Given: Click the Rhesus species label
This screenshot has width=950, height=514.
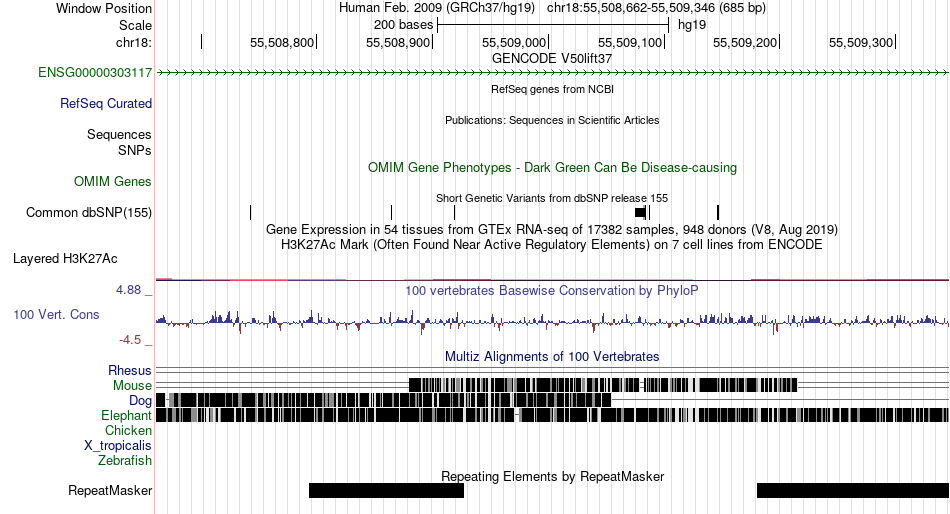Looking at the screenshot, I should coord(130,370).
